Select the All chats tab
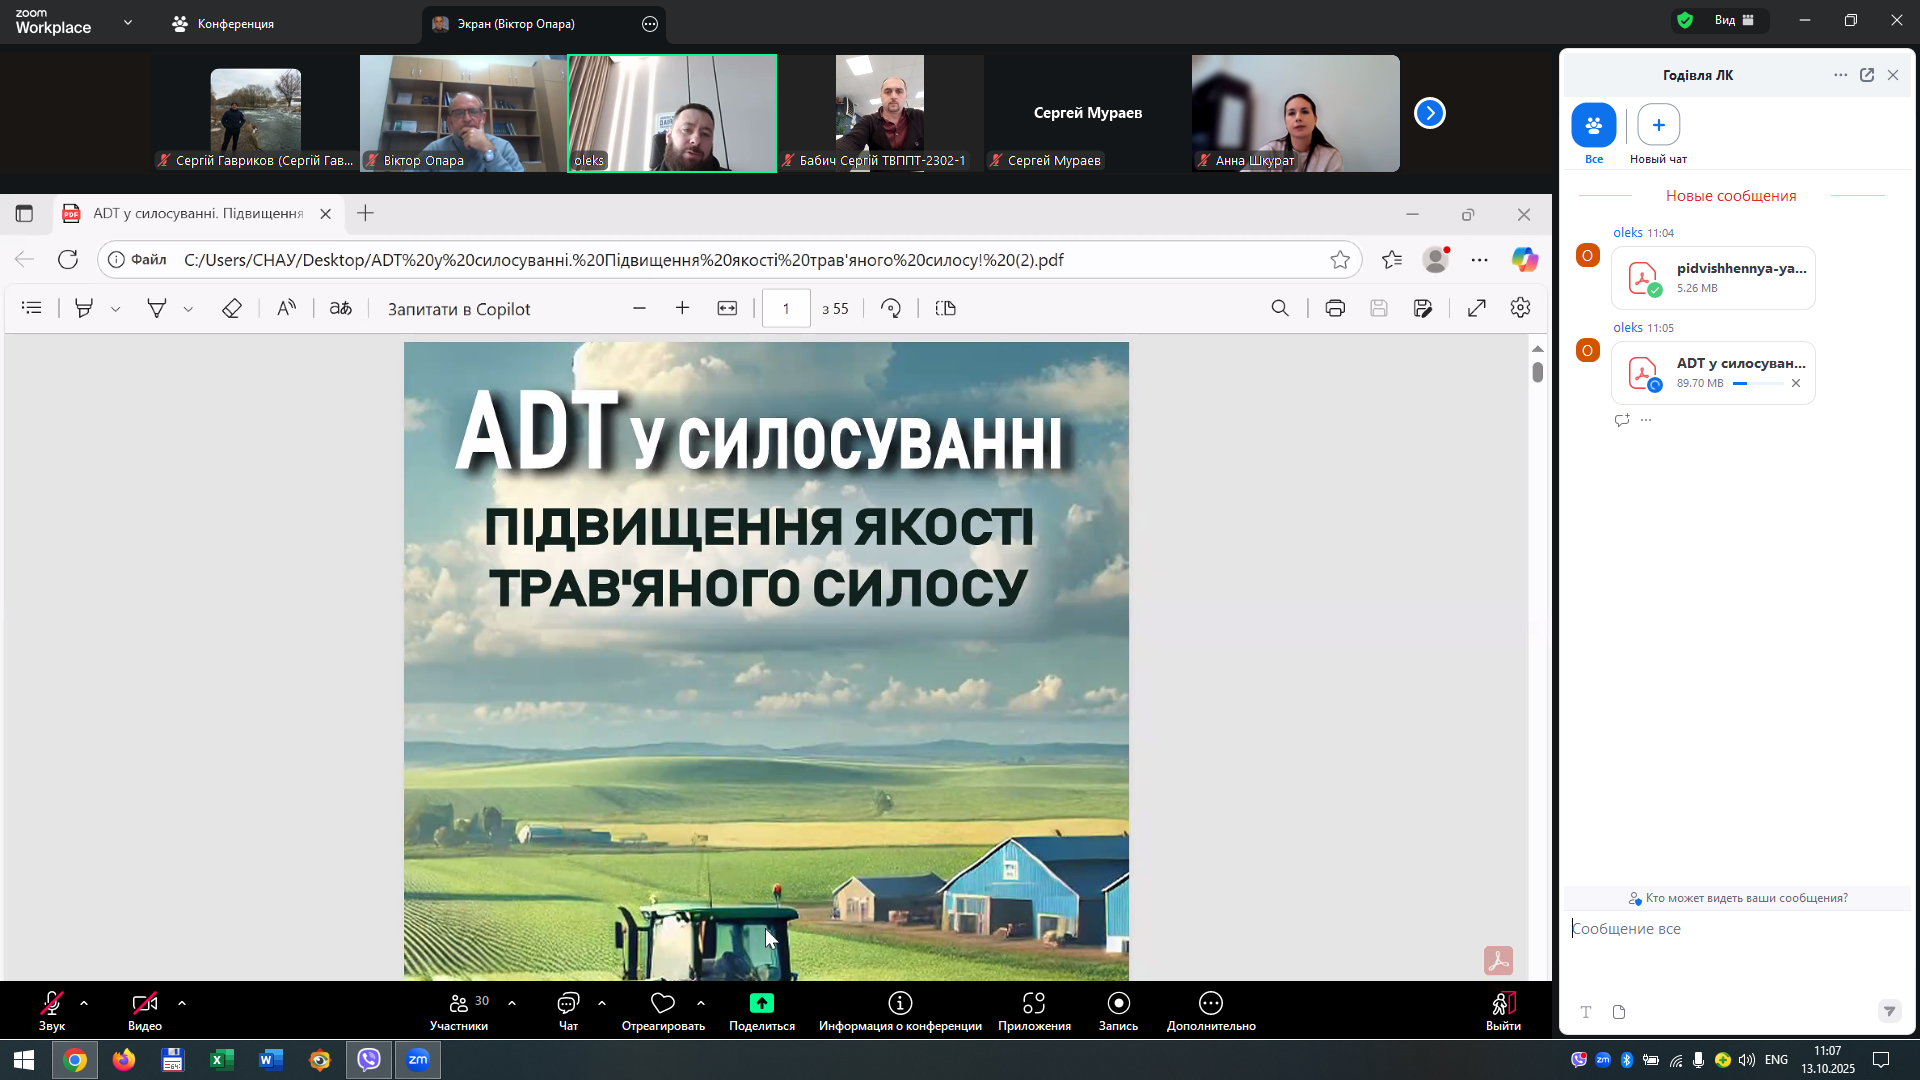1920x1080 pixels. click(1593, 126)
